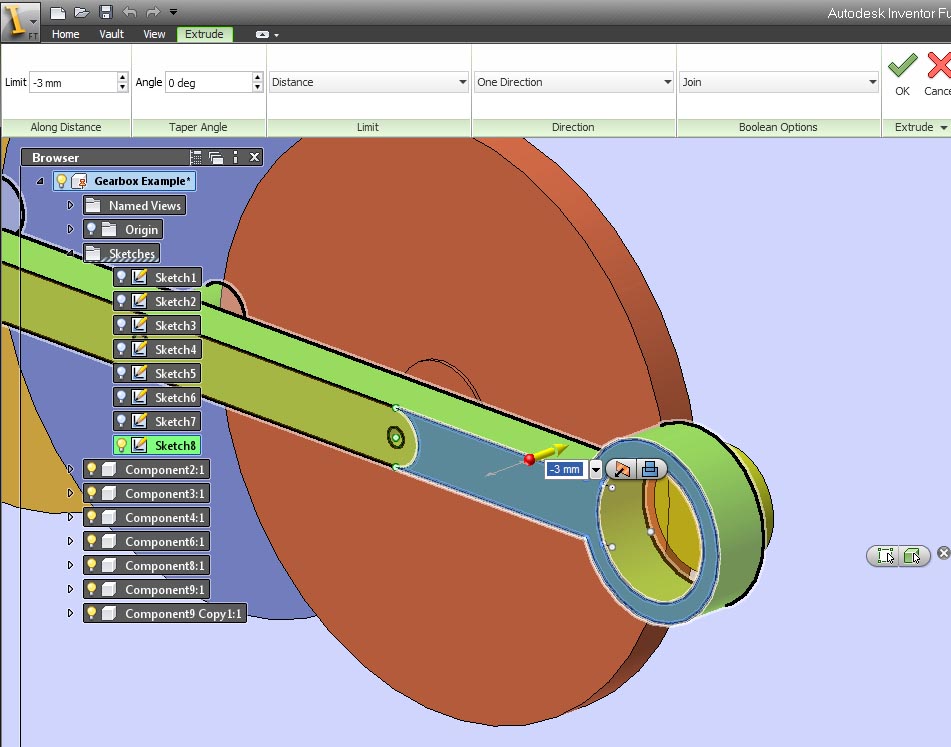951x747 pixels.
Task: Open the Join boolean options dropdown
Action: [x=779, y=82]
